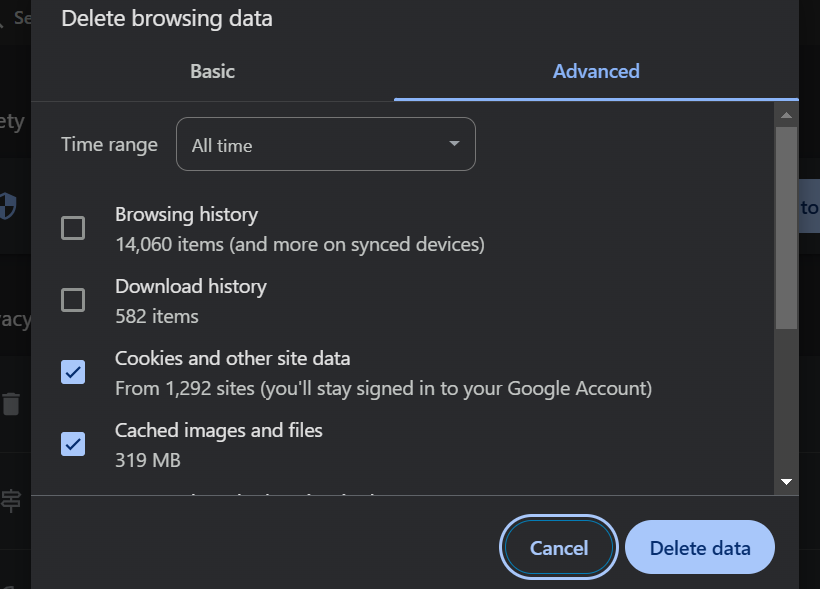Uncheck Cached images and files checkbox
This screenshot has width=820, height=589.
pyautogui.click(x=73, y=444)
